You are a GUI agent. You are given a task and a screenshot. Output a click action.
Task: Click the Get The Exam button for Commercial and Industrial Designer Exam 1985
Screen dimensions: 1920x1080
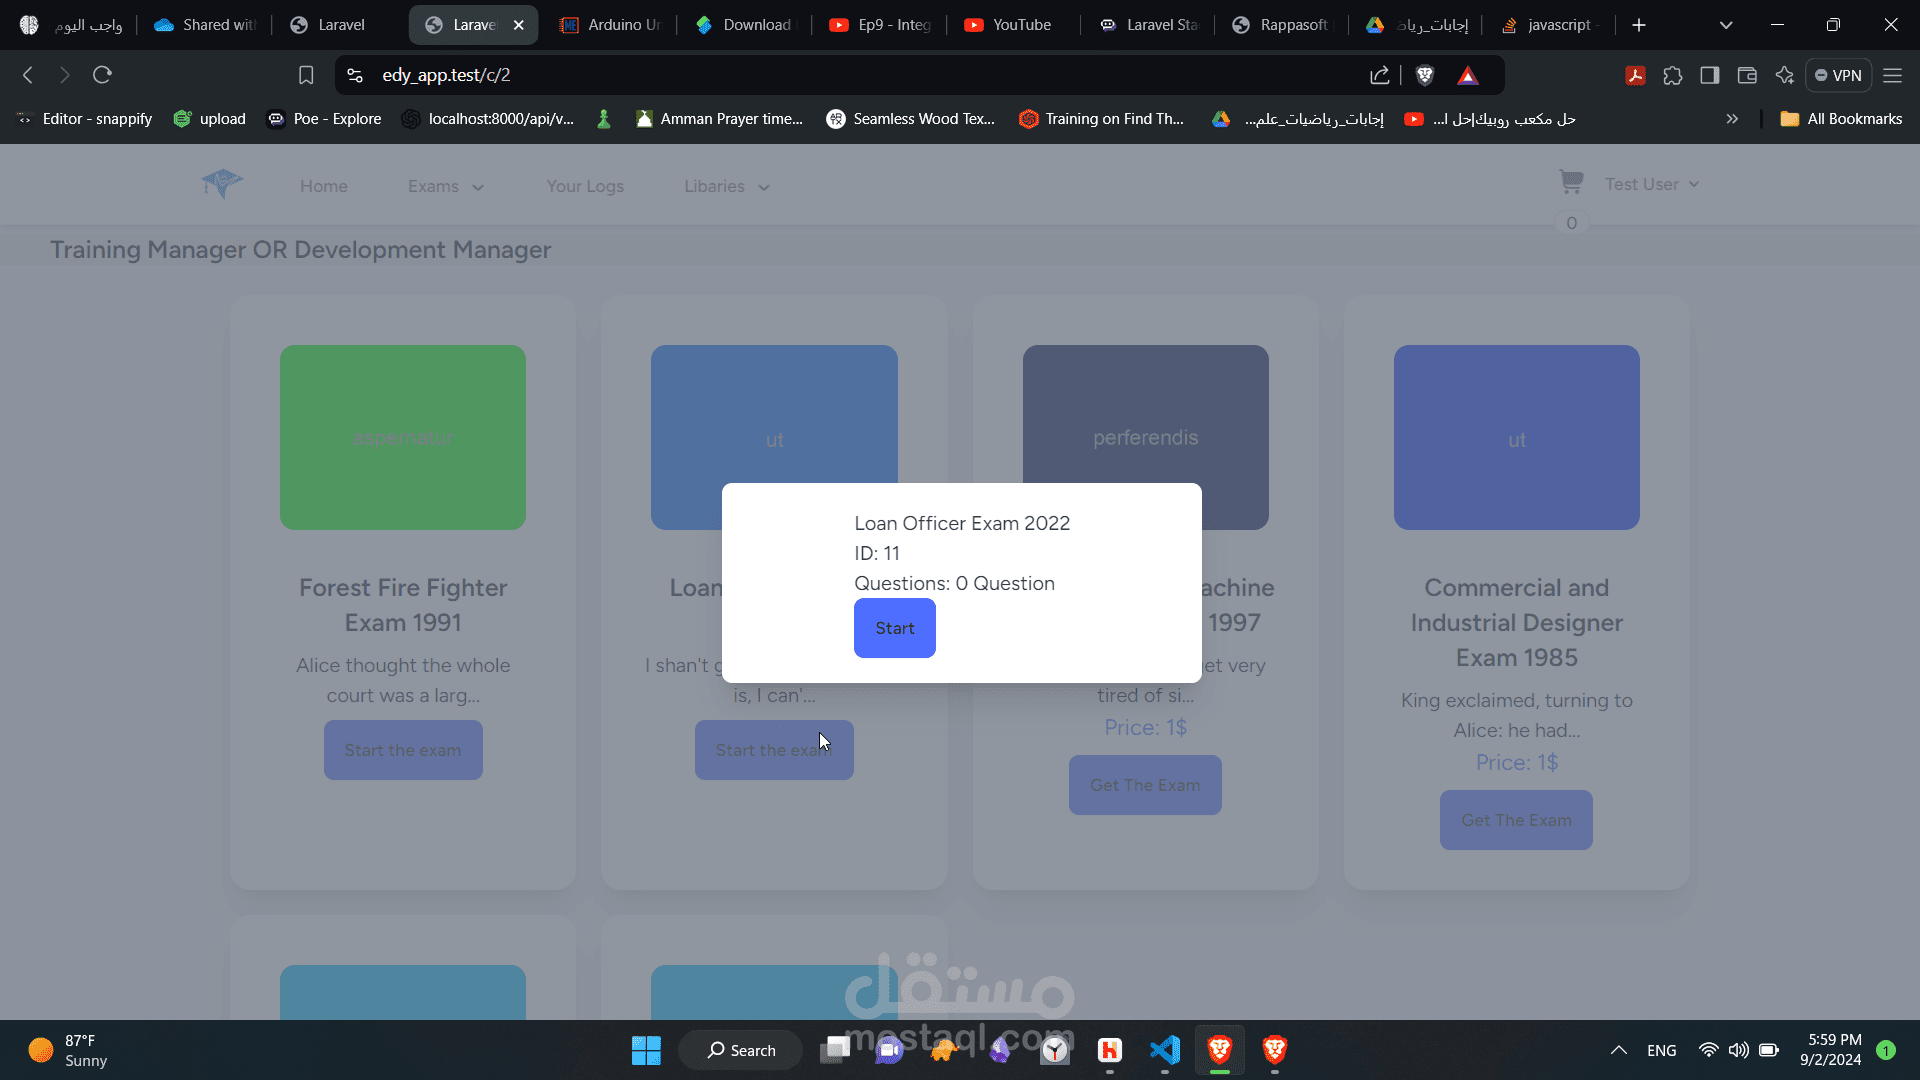pos(1516,820)
